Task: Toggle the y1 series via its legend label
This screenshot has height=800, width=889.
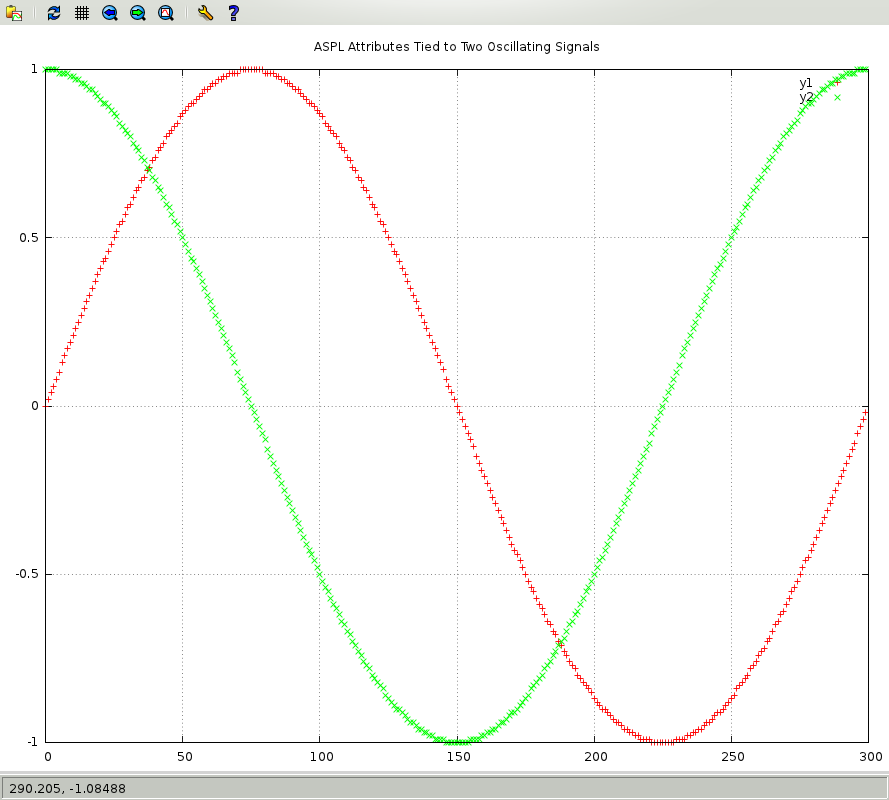Action: point(806,83)
